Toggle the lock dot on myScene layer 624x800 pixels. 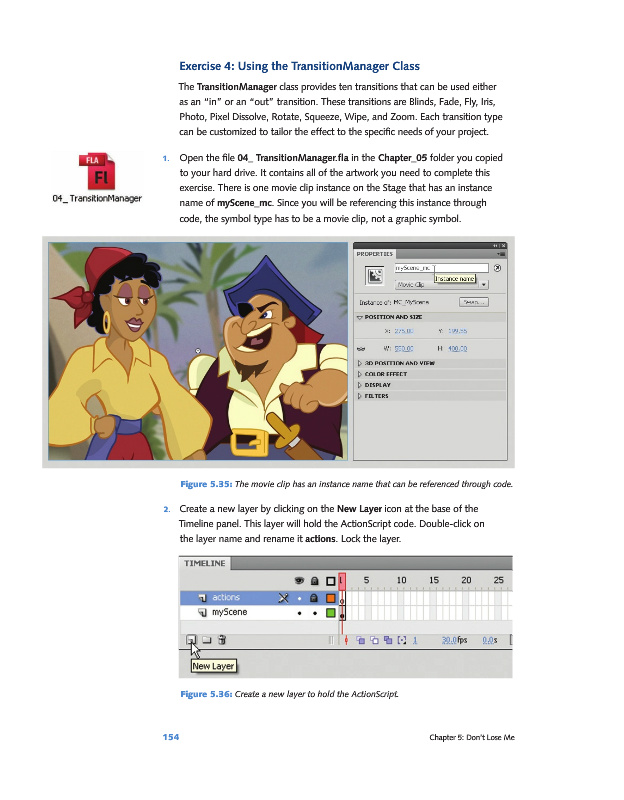pos(314,612)
